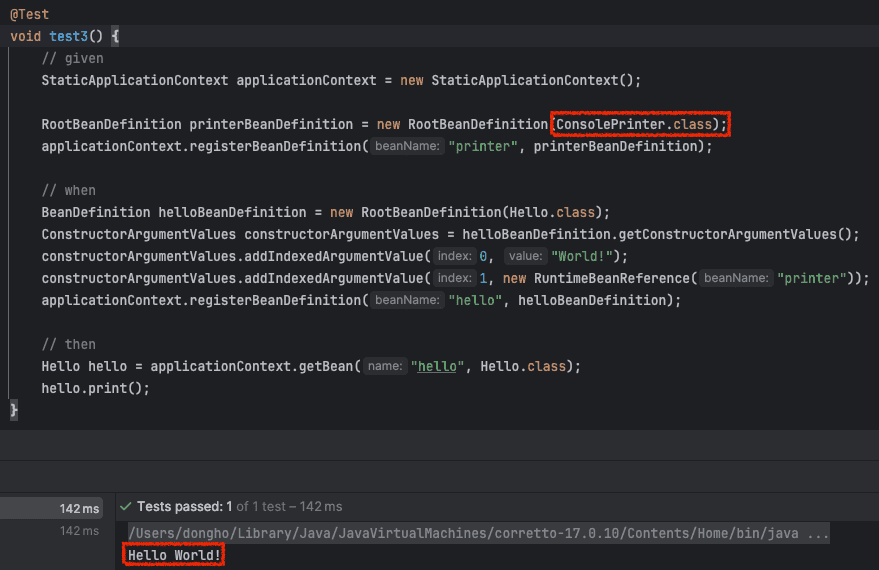Click the "World!" string literal

click(x=581, y=257)
